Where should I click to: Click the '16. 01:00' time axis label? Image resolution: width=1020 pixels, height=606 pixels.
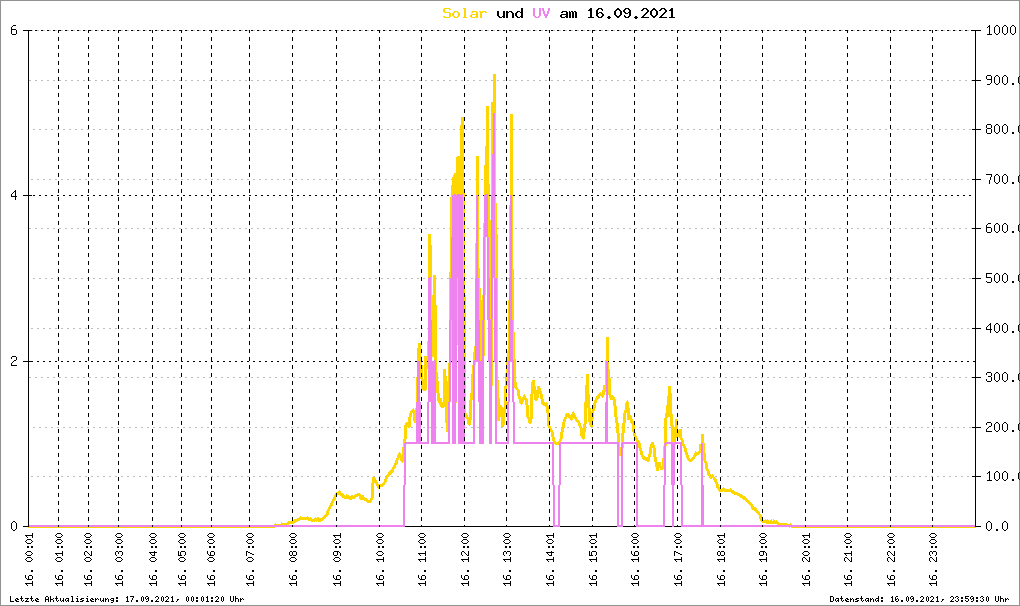59,559
